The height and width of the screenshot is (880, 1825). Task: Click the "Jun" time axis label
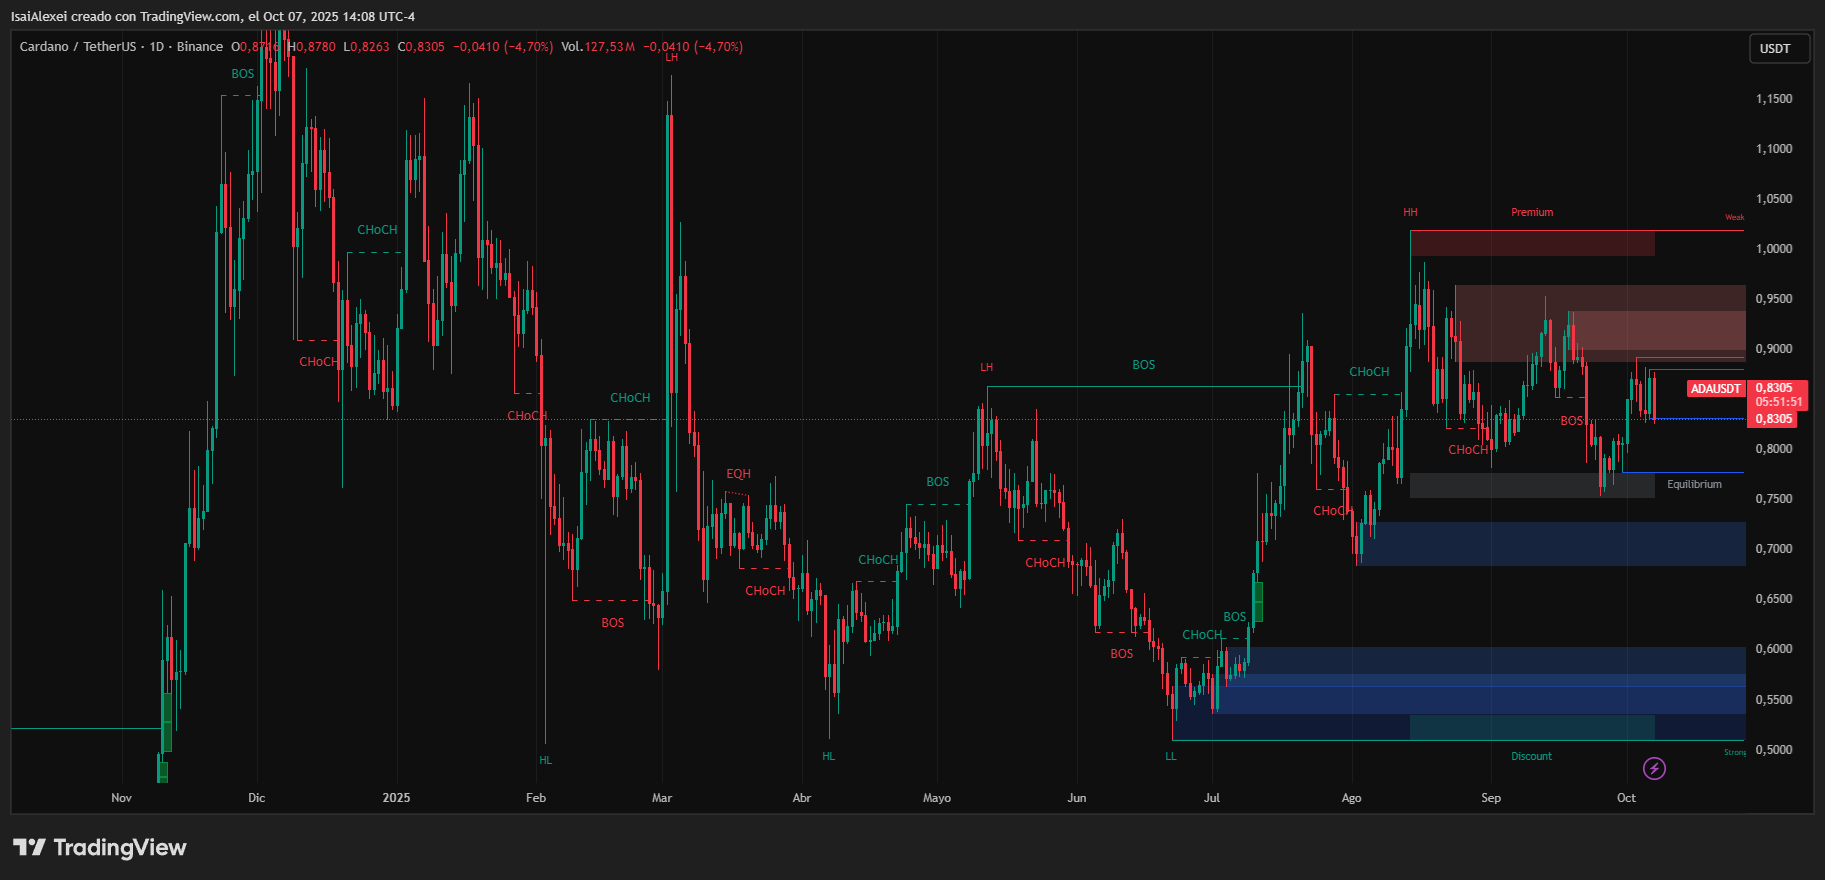click(1077, 798)
